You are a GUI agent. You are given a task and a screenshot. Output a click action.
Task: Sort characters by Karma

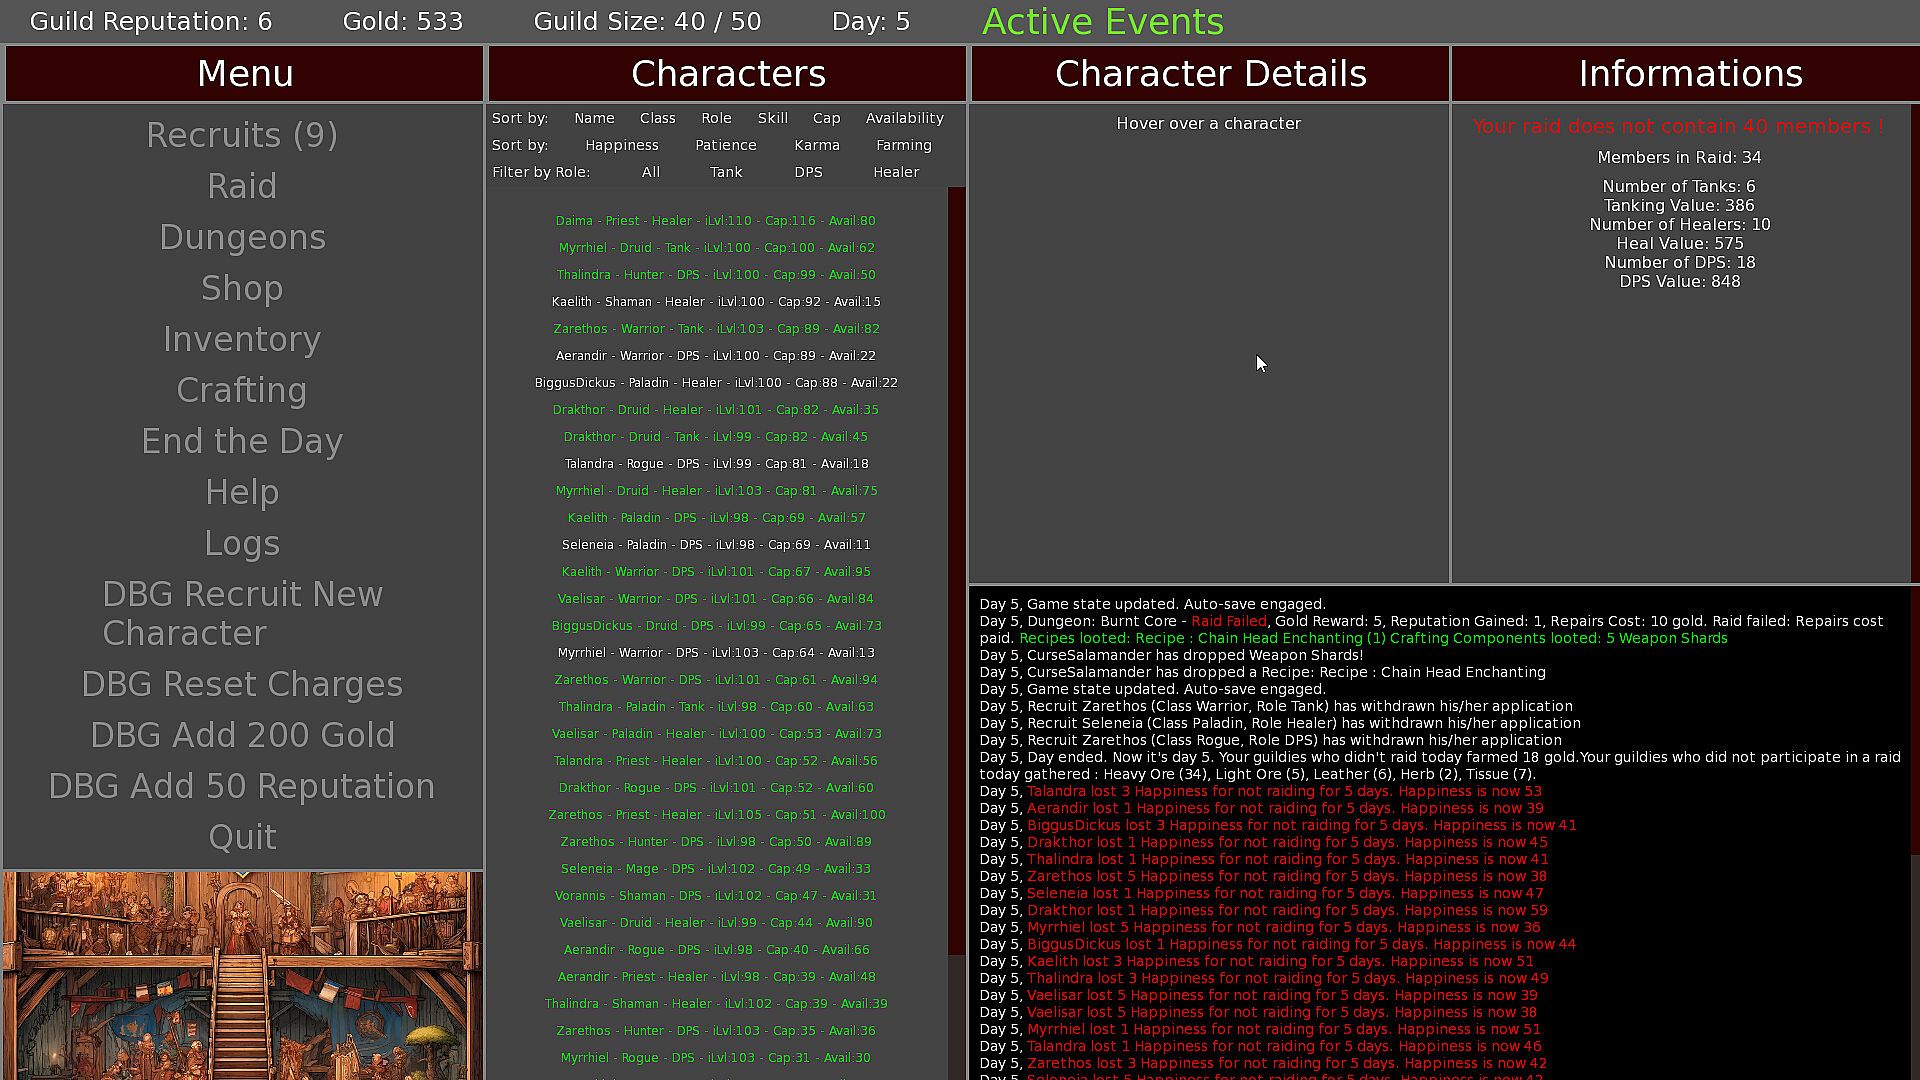click(x=816, y=145)
